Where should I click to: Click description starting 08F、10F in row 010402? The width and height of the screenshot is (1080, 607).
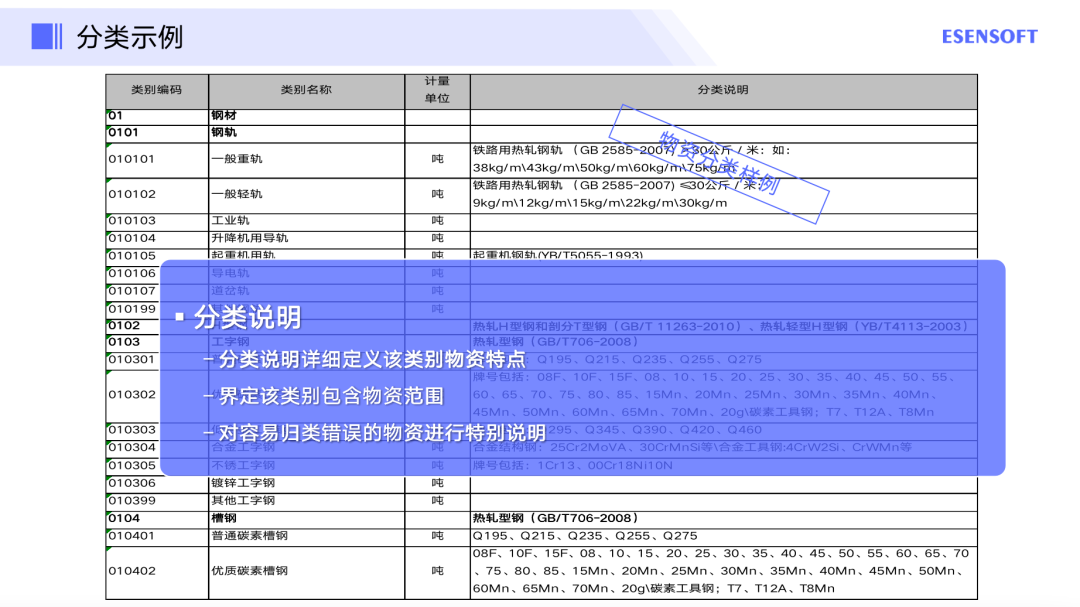coord(721,571)
